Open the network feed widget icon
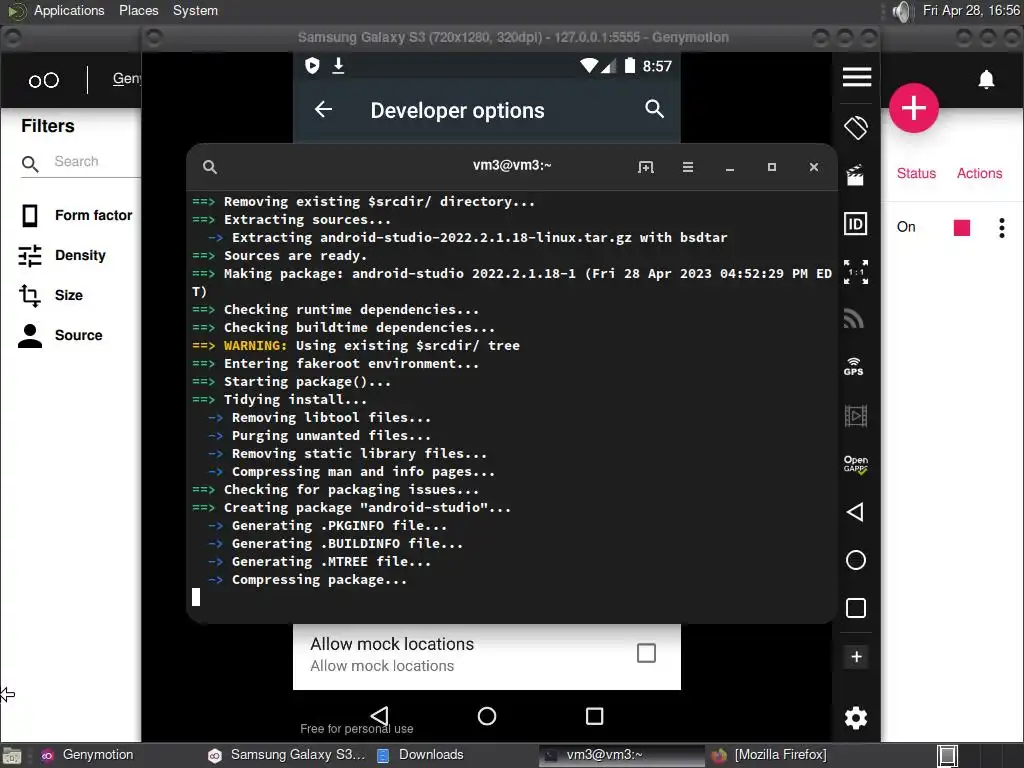Viewport: 1024px width, 768px height. [x=854, y=318]
